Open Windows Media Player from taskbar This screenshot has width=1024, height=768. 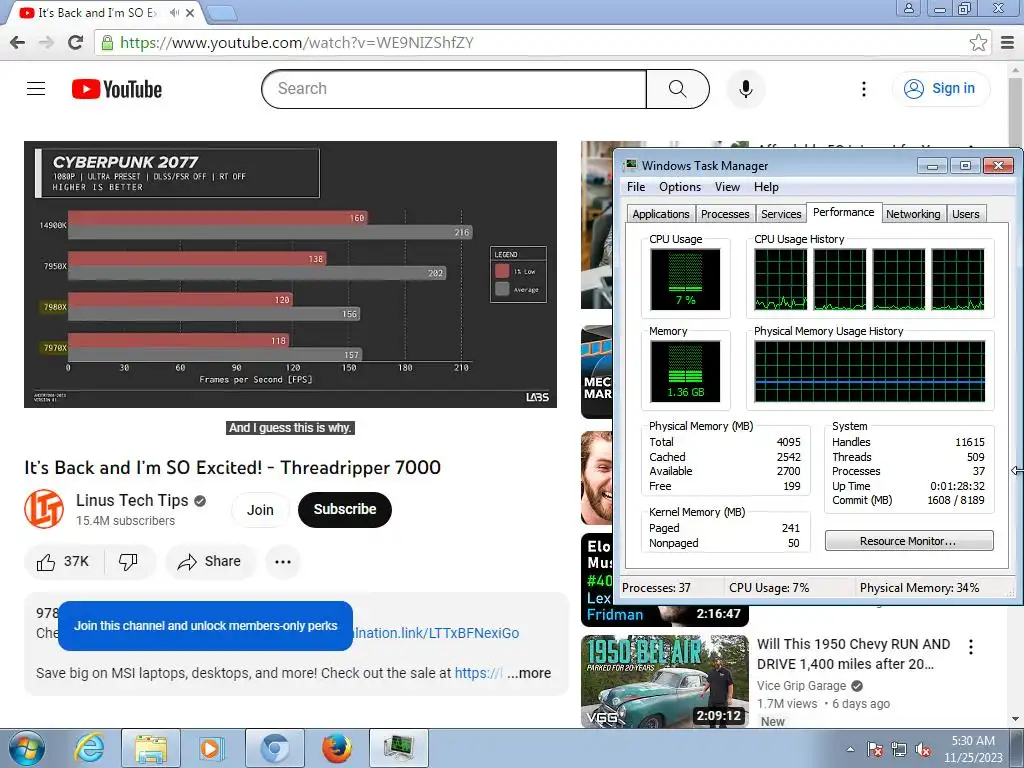[210, 748]
